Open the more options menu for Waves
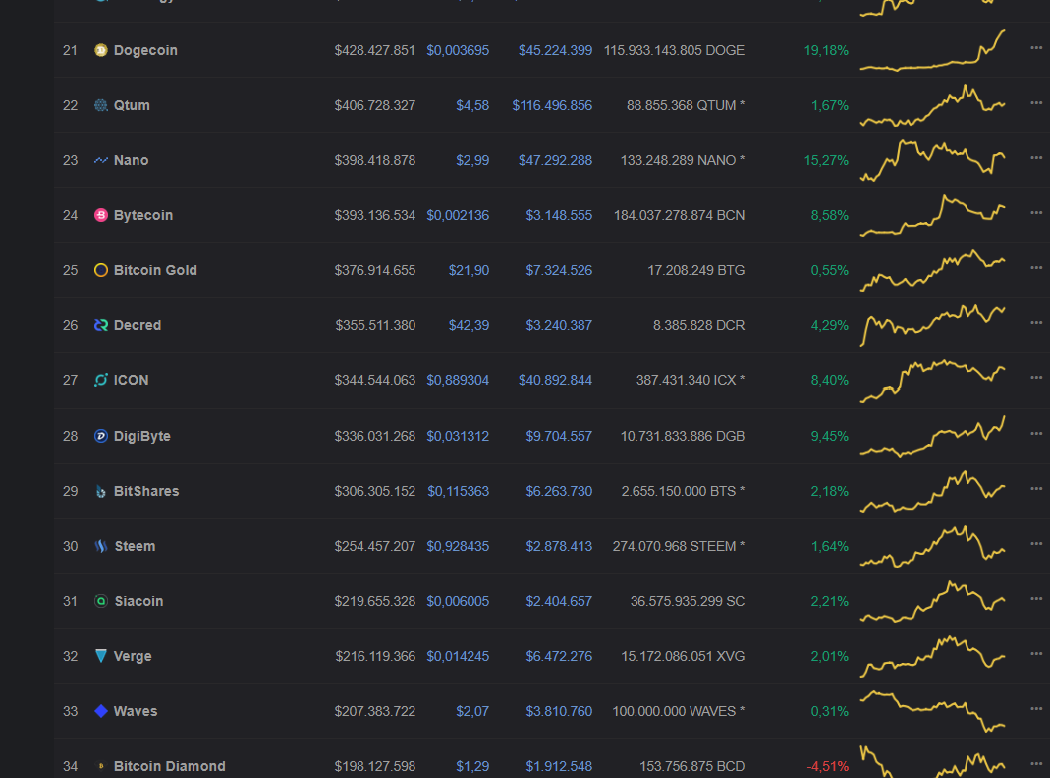The height and width of the screenshot is (778, 1050). (1036, 708)
